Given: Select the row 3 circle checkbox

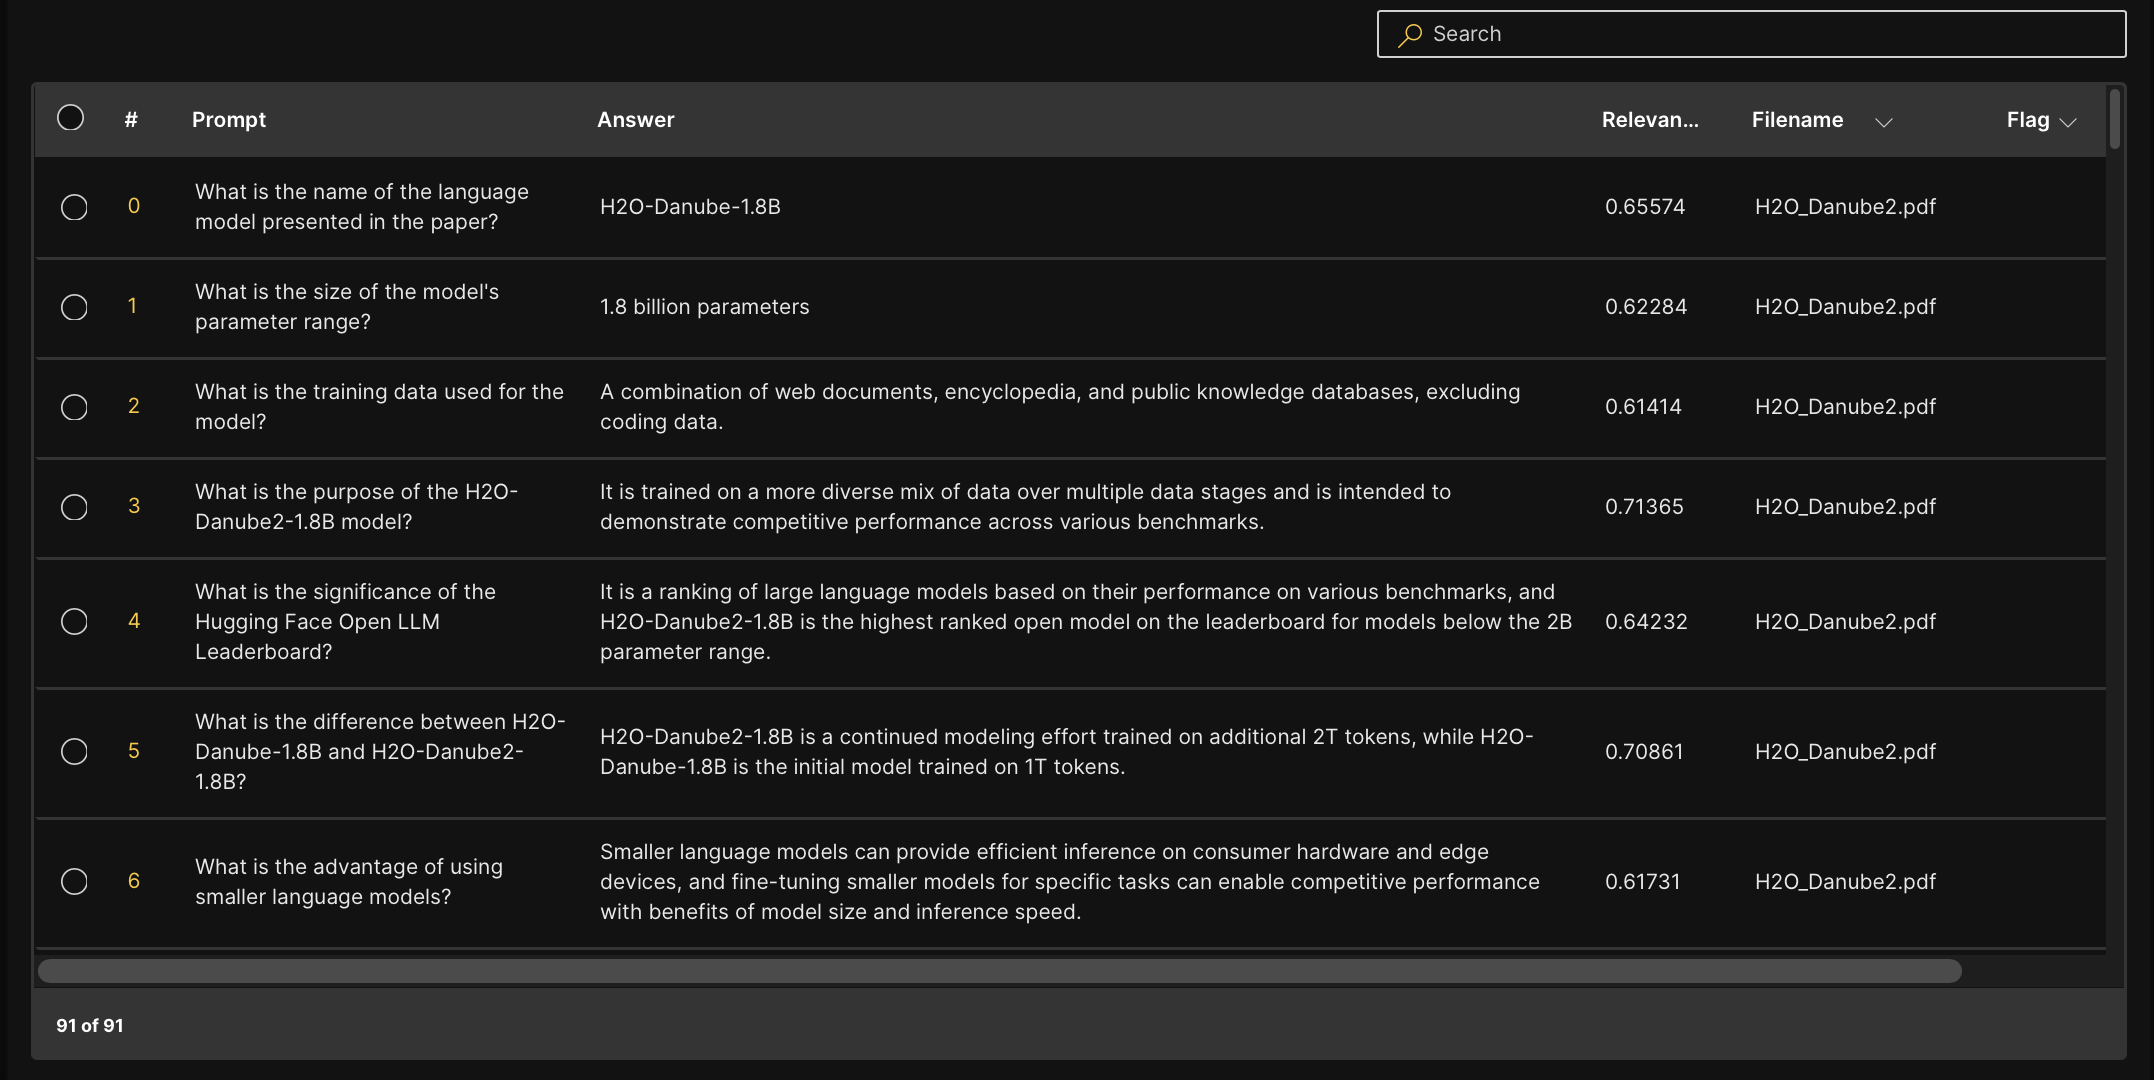Looking at the screenshot, I should (x=74, y=507).
